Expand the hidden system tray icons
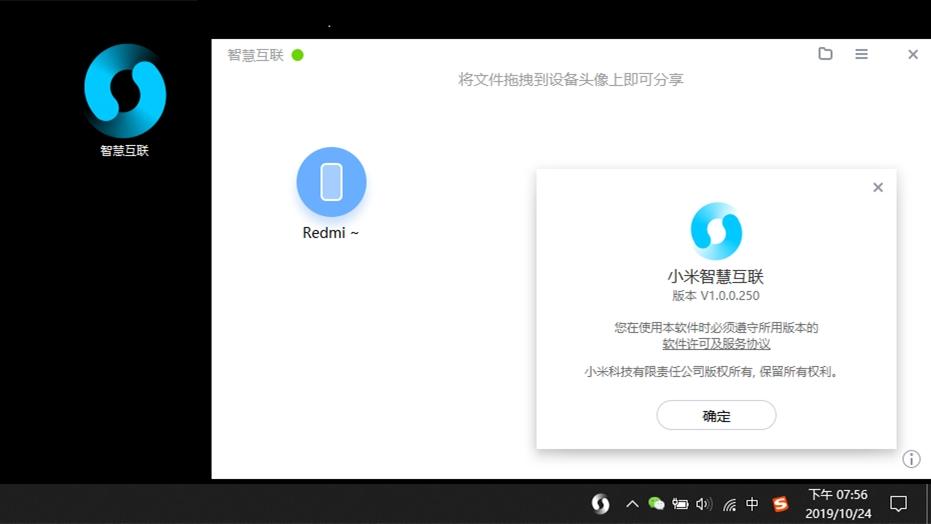931x524 pixels. 632,504
